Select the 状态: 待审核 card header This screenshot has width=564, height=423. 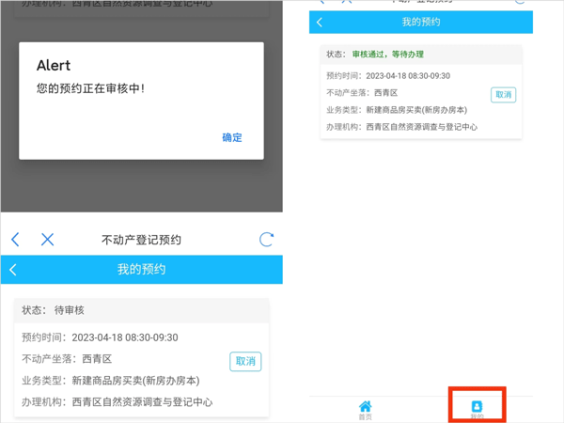[x=141, y=310]
